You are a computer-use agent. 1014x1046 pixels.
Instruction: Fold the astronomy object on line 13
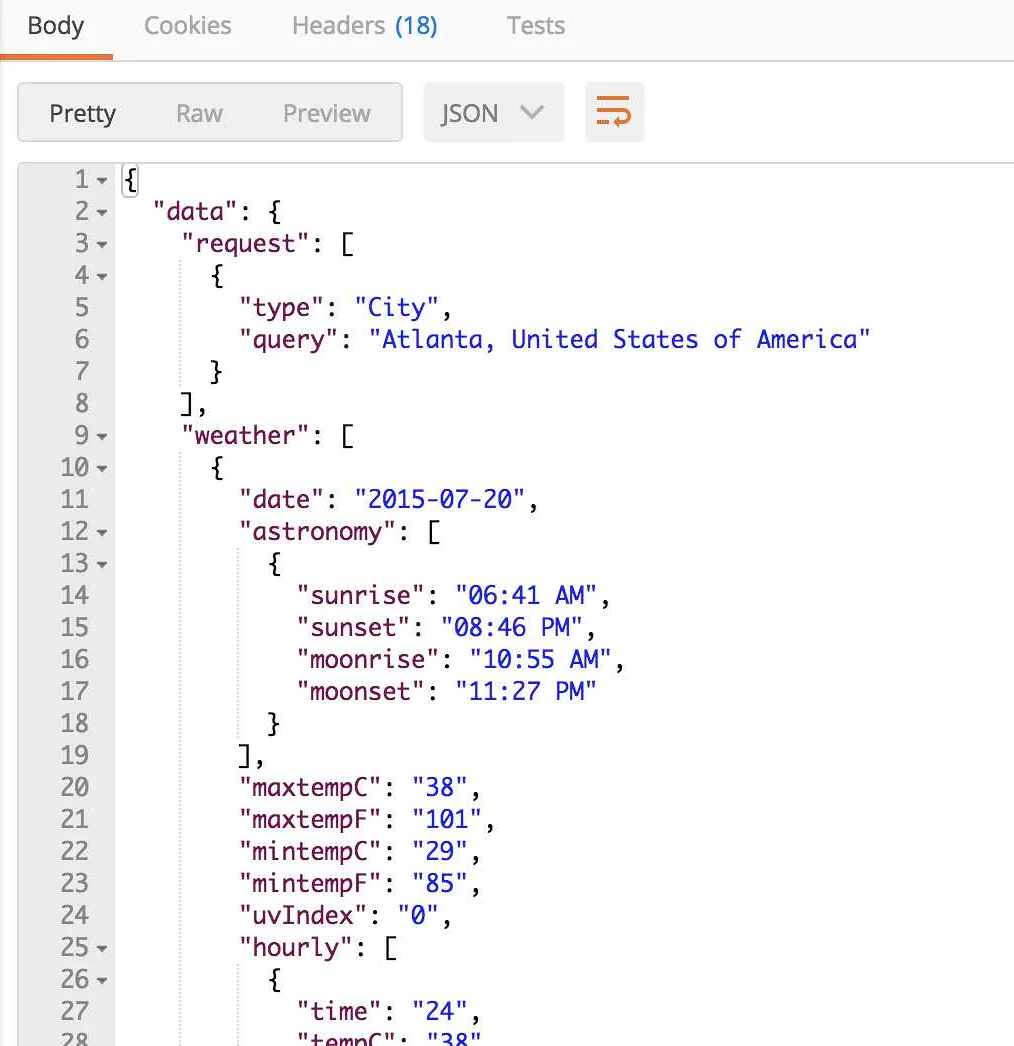click(x=102, y=565)
